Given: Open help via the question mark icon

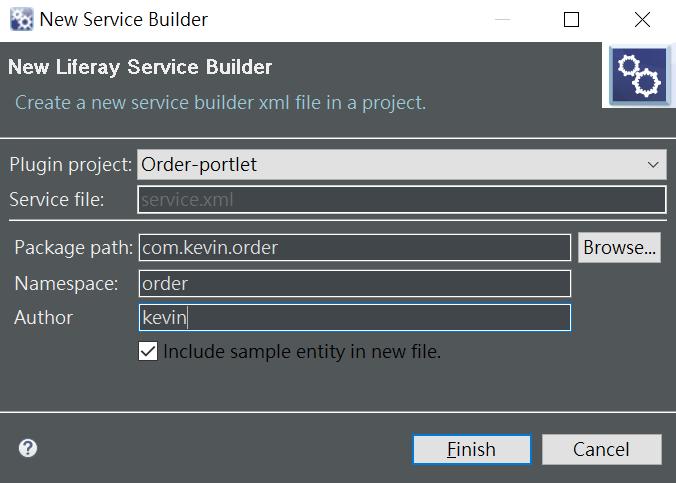Looking at the screenshot, I should 28,448.
